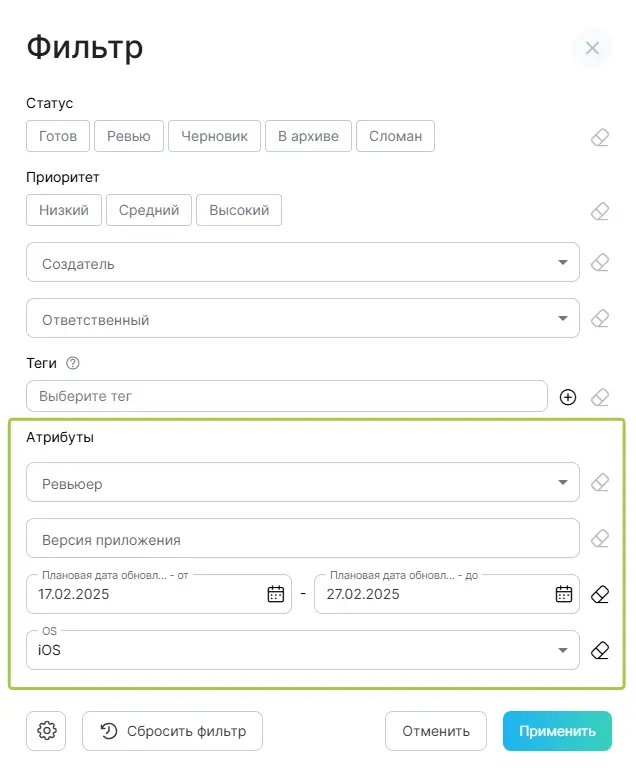The height and width of the screenshot is (775, 636).
Task: Expand the Создатель dropdown
Action: pos(302,263)
